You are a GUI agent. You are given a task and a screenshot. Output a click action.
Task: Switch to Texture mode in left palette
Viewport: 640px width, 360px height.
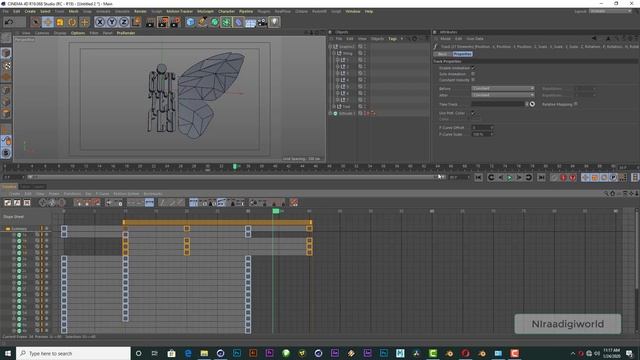click(6, 65)
